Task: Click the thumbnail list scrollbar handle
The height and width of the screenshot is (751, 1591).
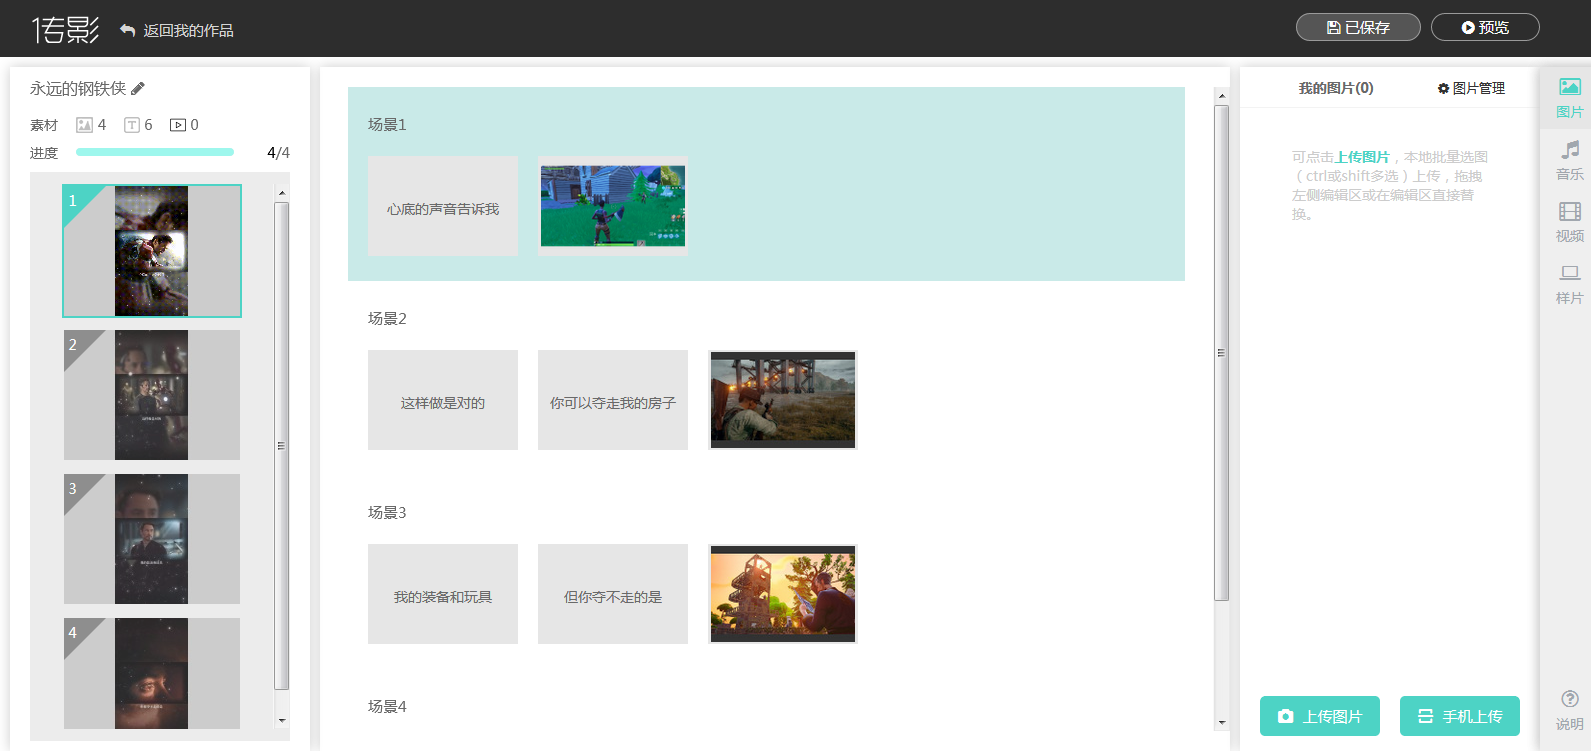Action: (282, 446)
